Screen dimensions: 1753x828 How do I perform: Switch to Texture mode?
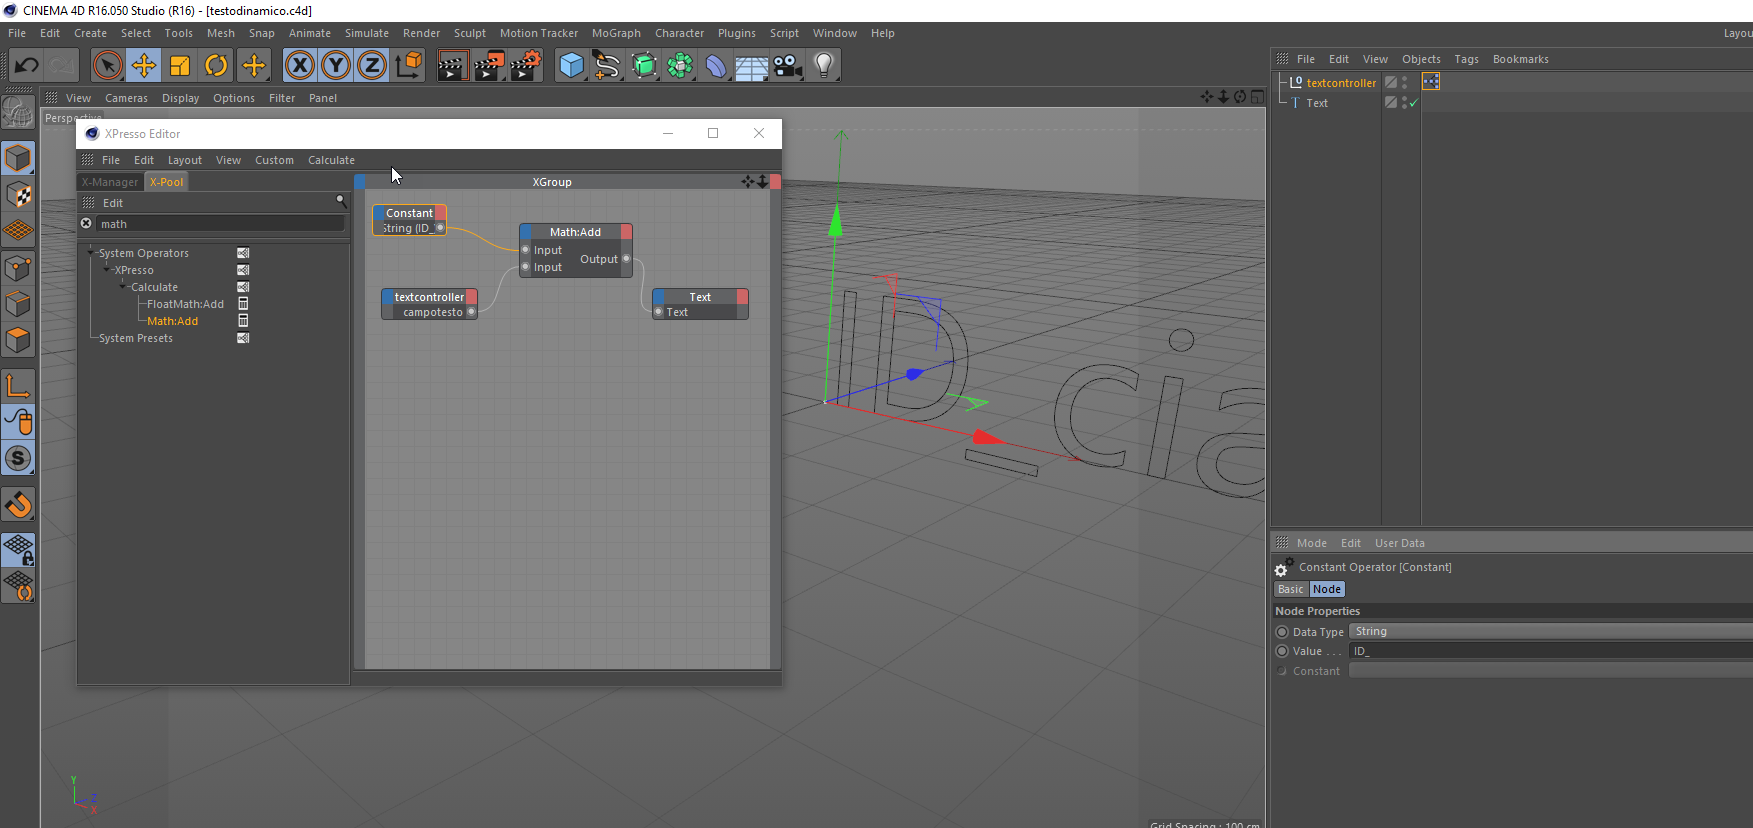point(19,195)
